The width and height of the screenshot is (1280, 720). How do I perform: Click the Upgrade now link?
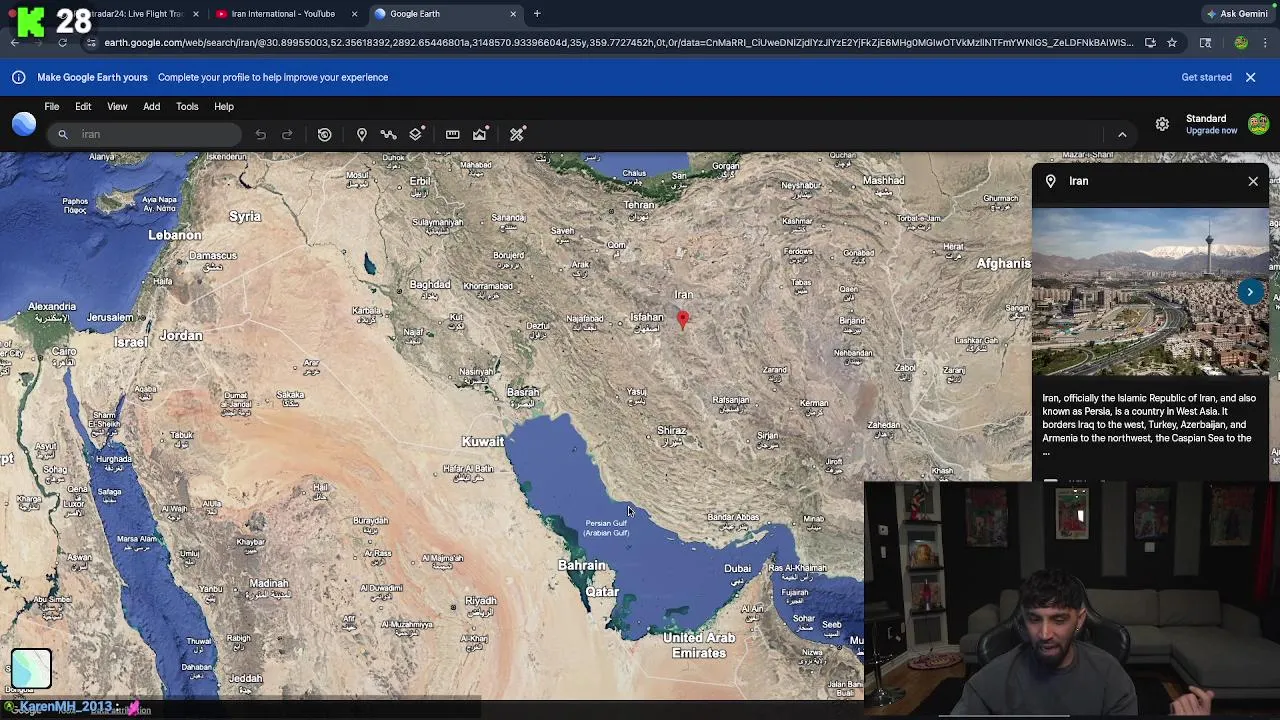(1211, 131)
